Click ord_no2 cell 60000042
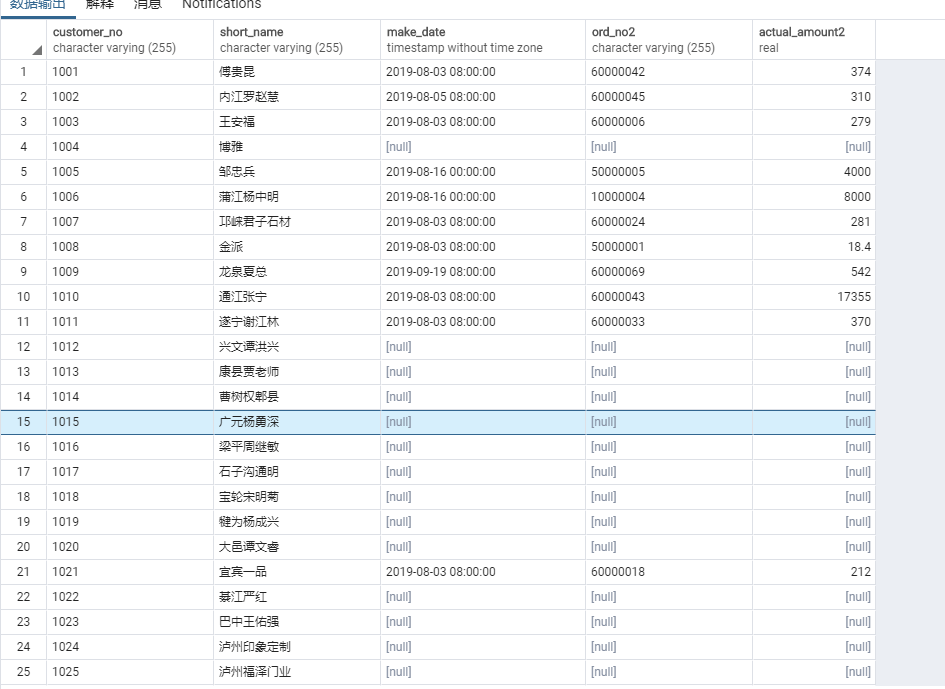This screenshot has width=945, height=689. tap(669, 72)
